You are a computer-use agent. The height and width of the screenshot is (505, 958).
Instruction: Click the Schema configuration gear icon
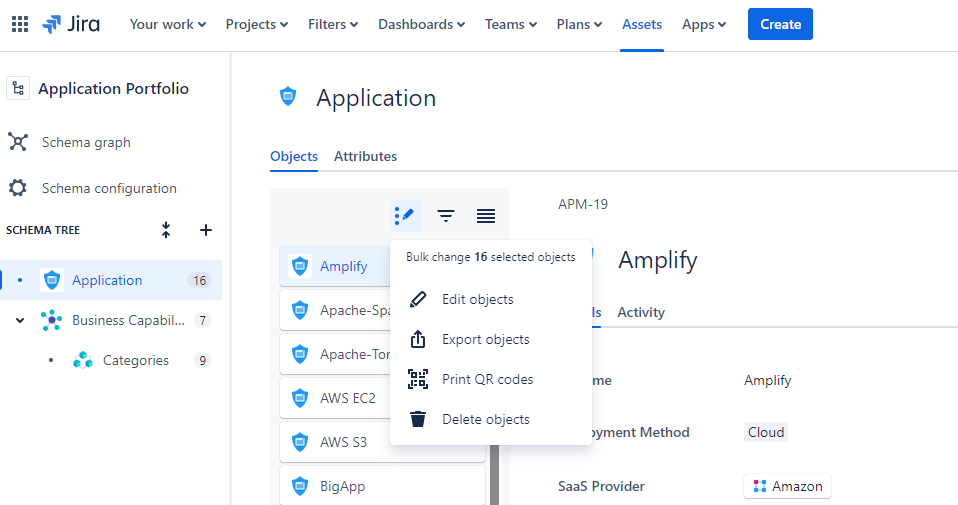[x=18, y=188]
